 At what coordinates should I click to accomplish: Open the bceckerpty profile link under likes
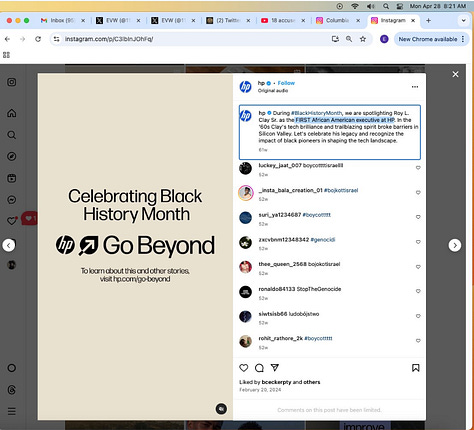(x=276, y=382)
